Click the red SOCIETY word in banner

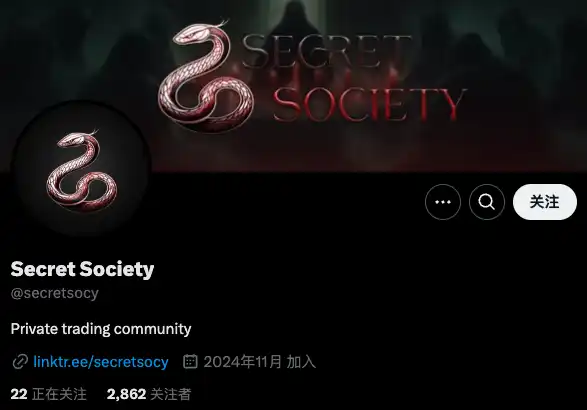pos(369,105)
